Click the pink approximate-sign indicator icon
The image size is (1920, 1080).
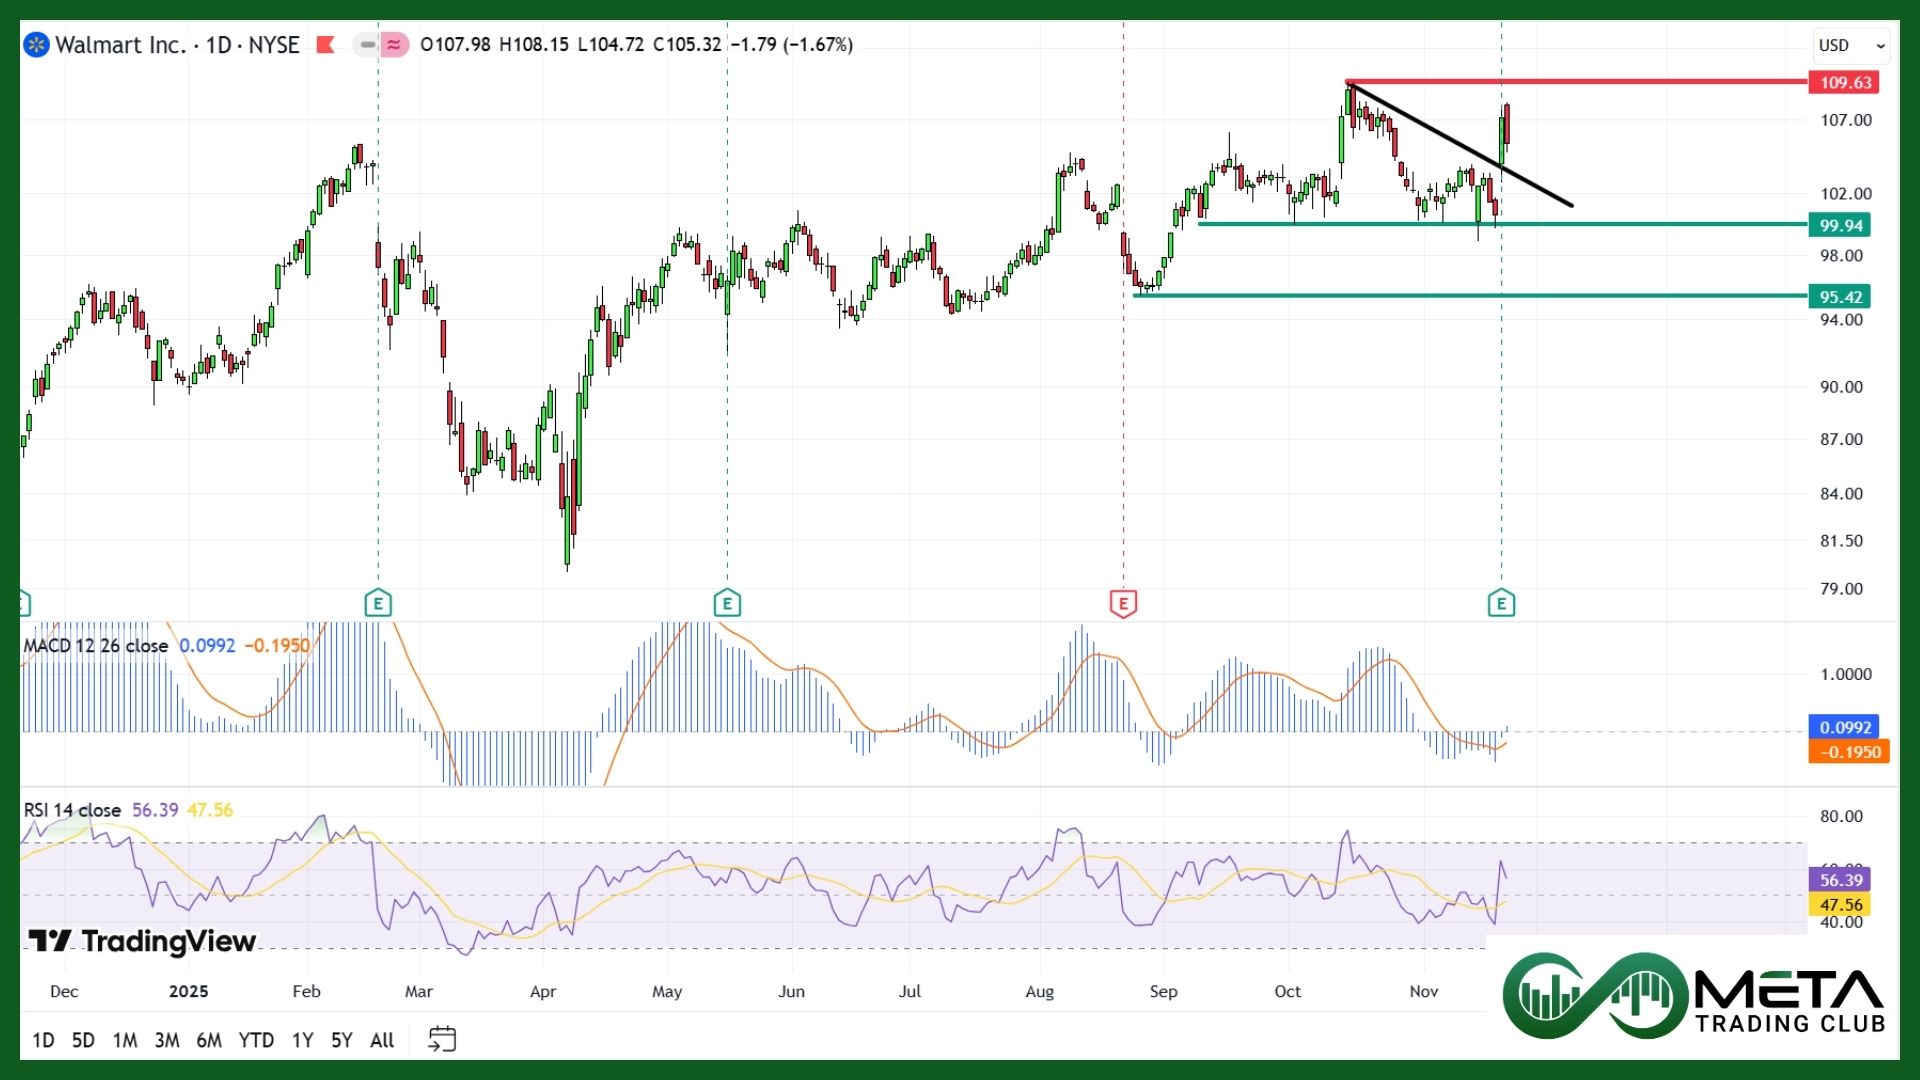(395, 45)
